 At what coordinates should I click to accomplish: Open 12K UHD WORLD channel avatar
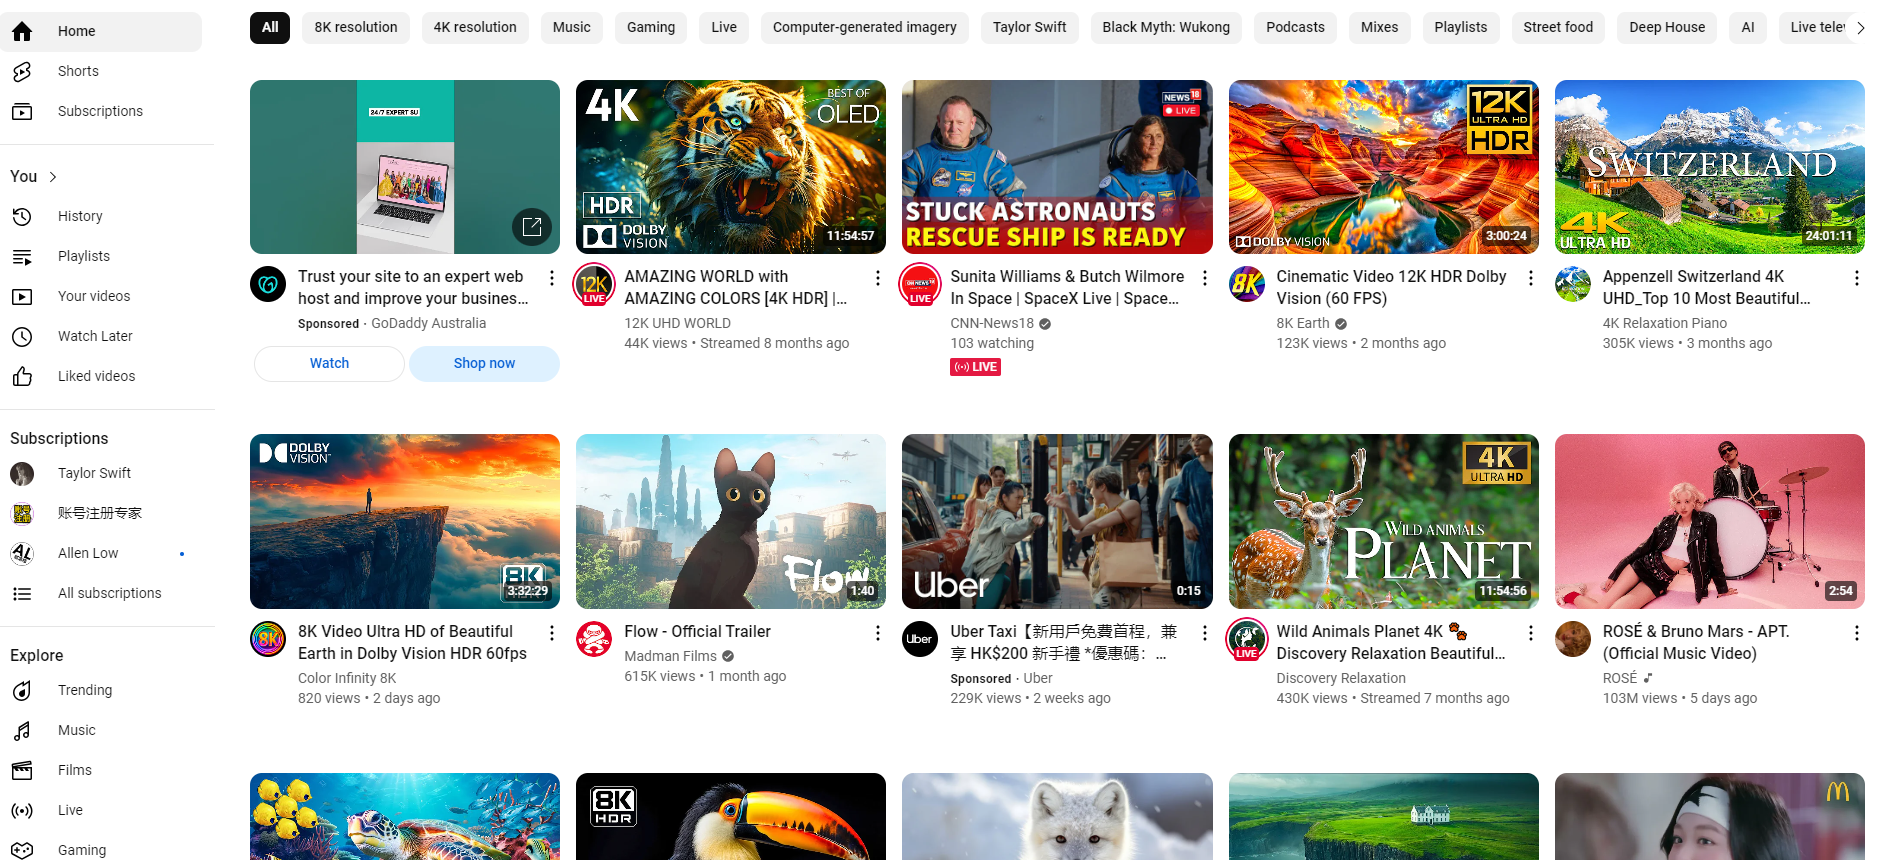tap(594, 284)
